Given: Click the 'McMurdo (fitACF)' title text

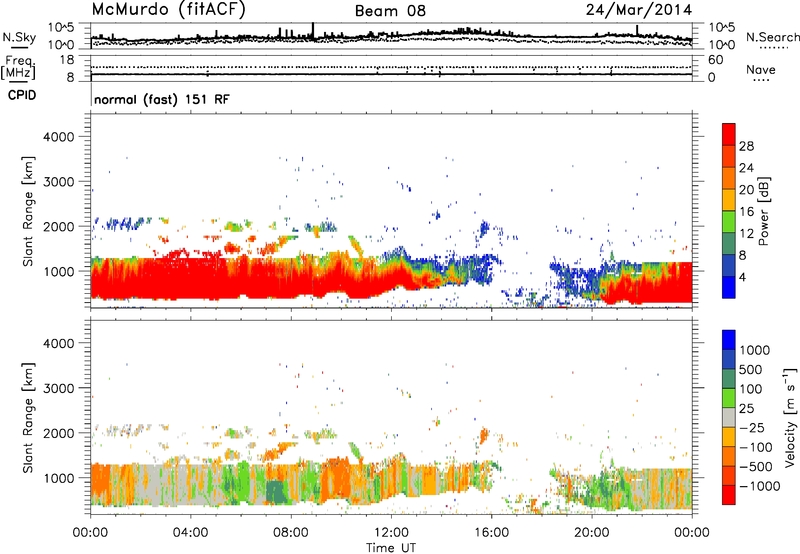Looking at the screenshot, I should pyautogui.click(x=168, y=10).
